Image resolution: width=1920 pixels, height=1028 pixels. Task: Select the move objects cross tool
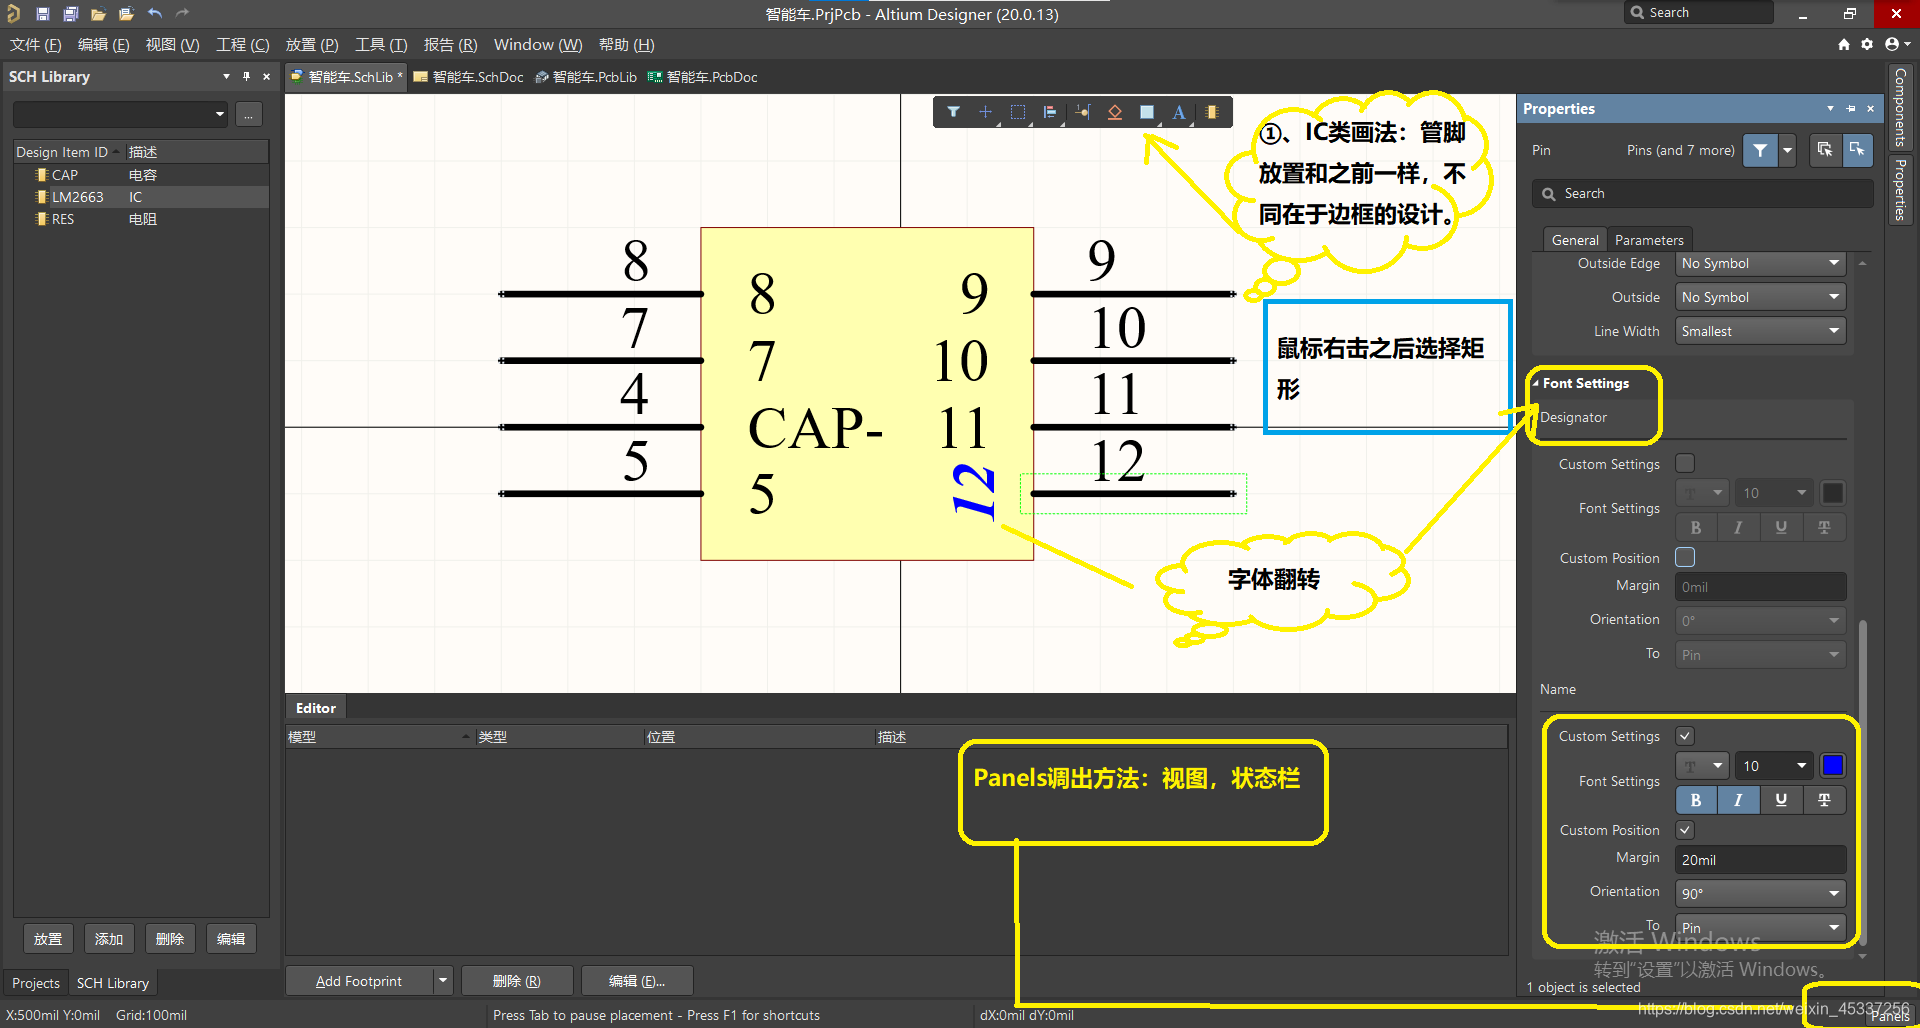click(985, 112)
